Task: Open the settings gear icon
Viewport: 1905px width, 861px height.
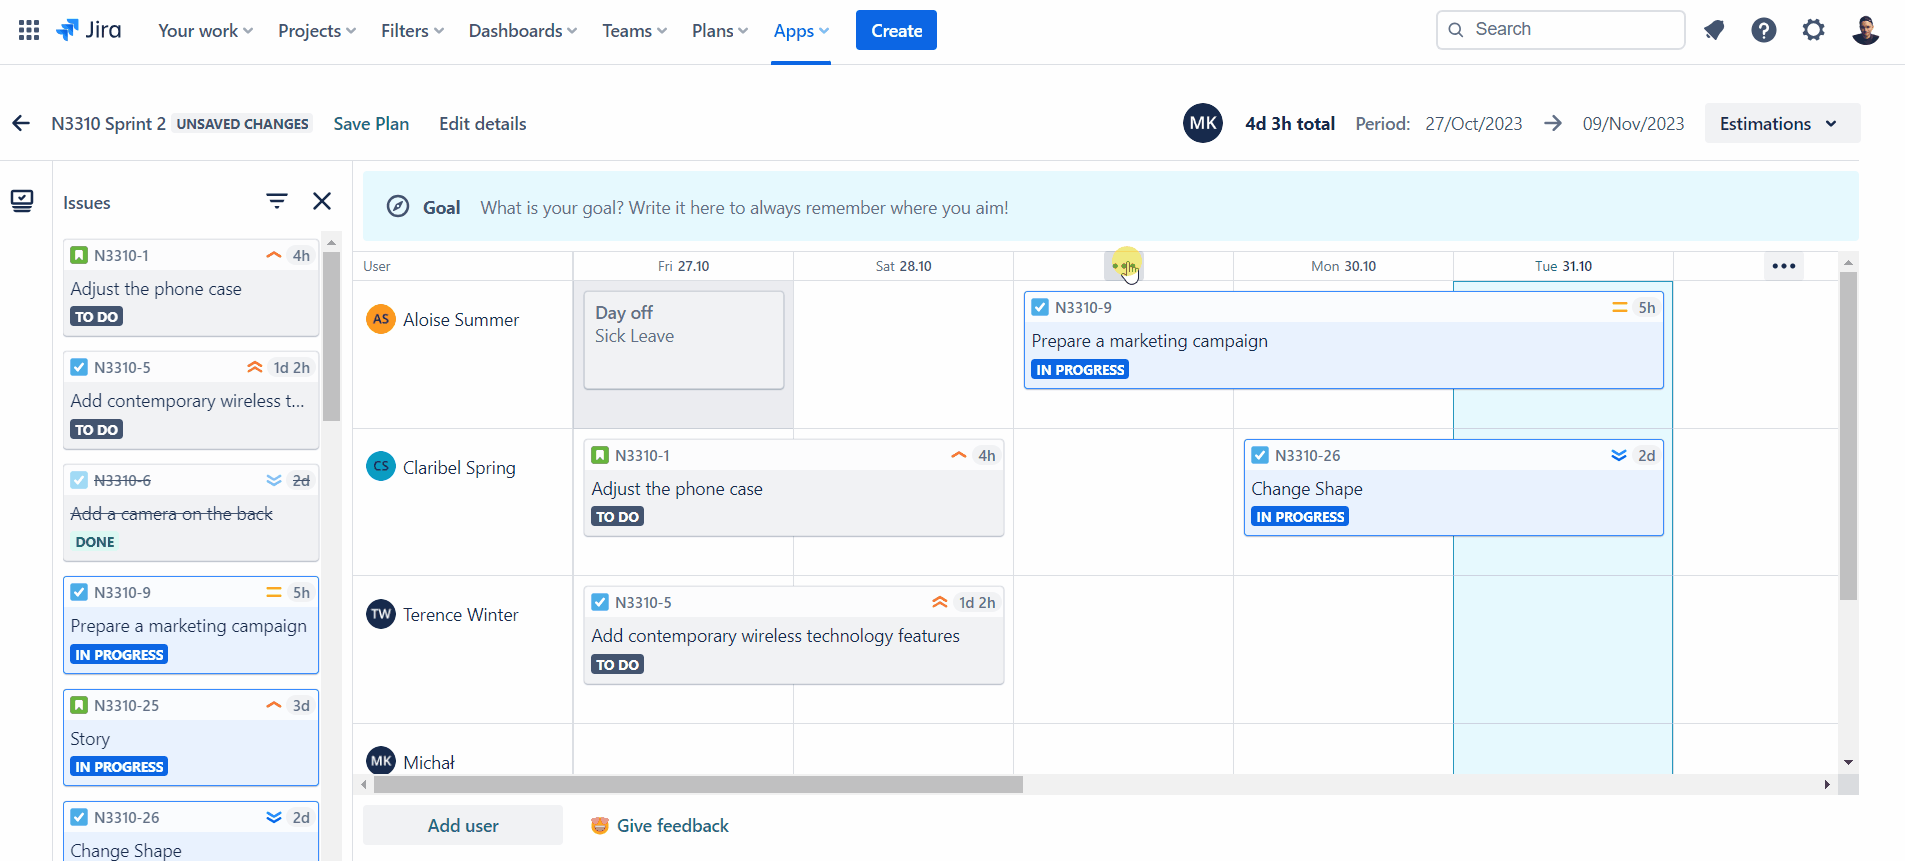Action: click(x=1813, y=30)
